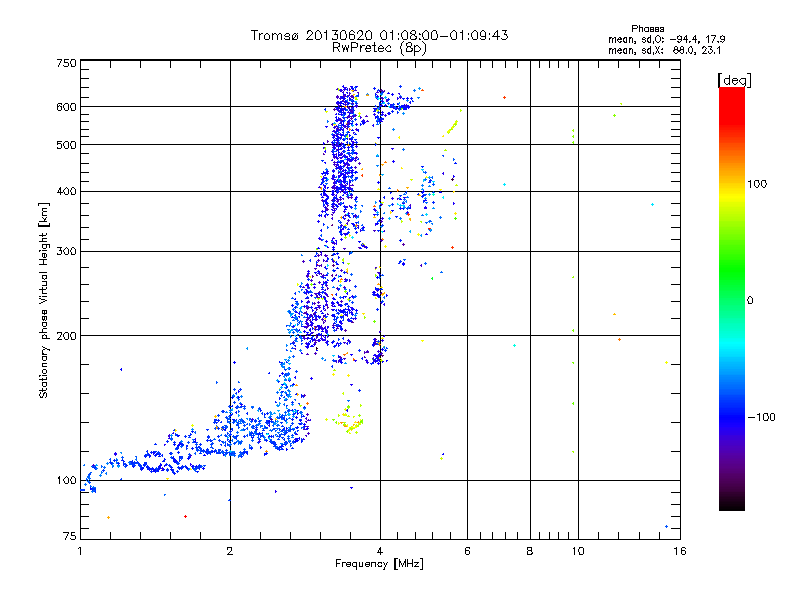Click the yellow-green diagonal trace near 550 km
The height and width of the screenshot is (600, 800).
click(452, 127)
